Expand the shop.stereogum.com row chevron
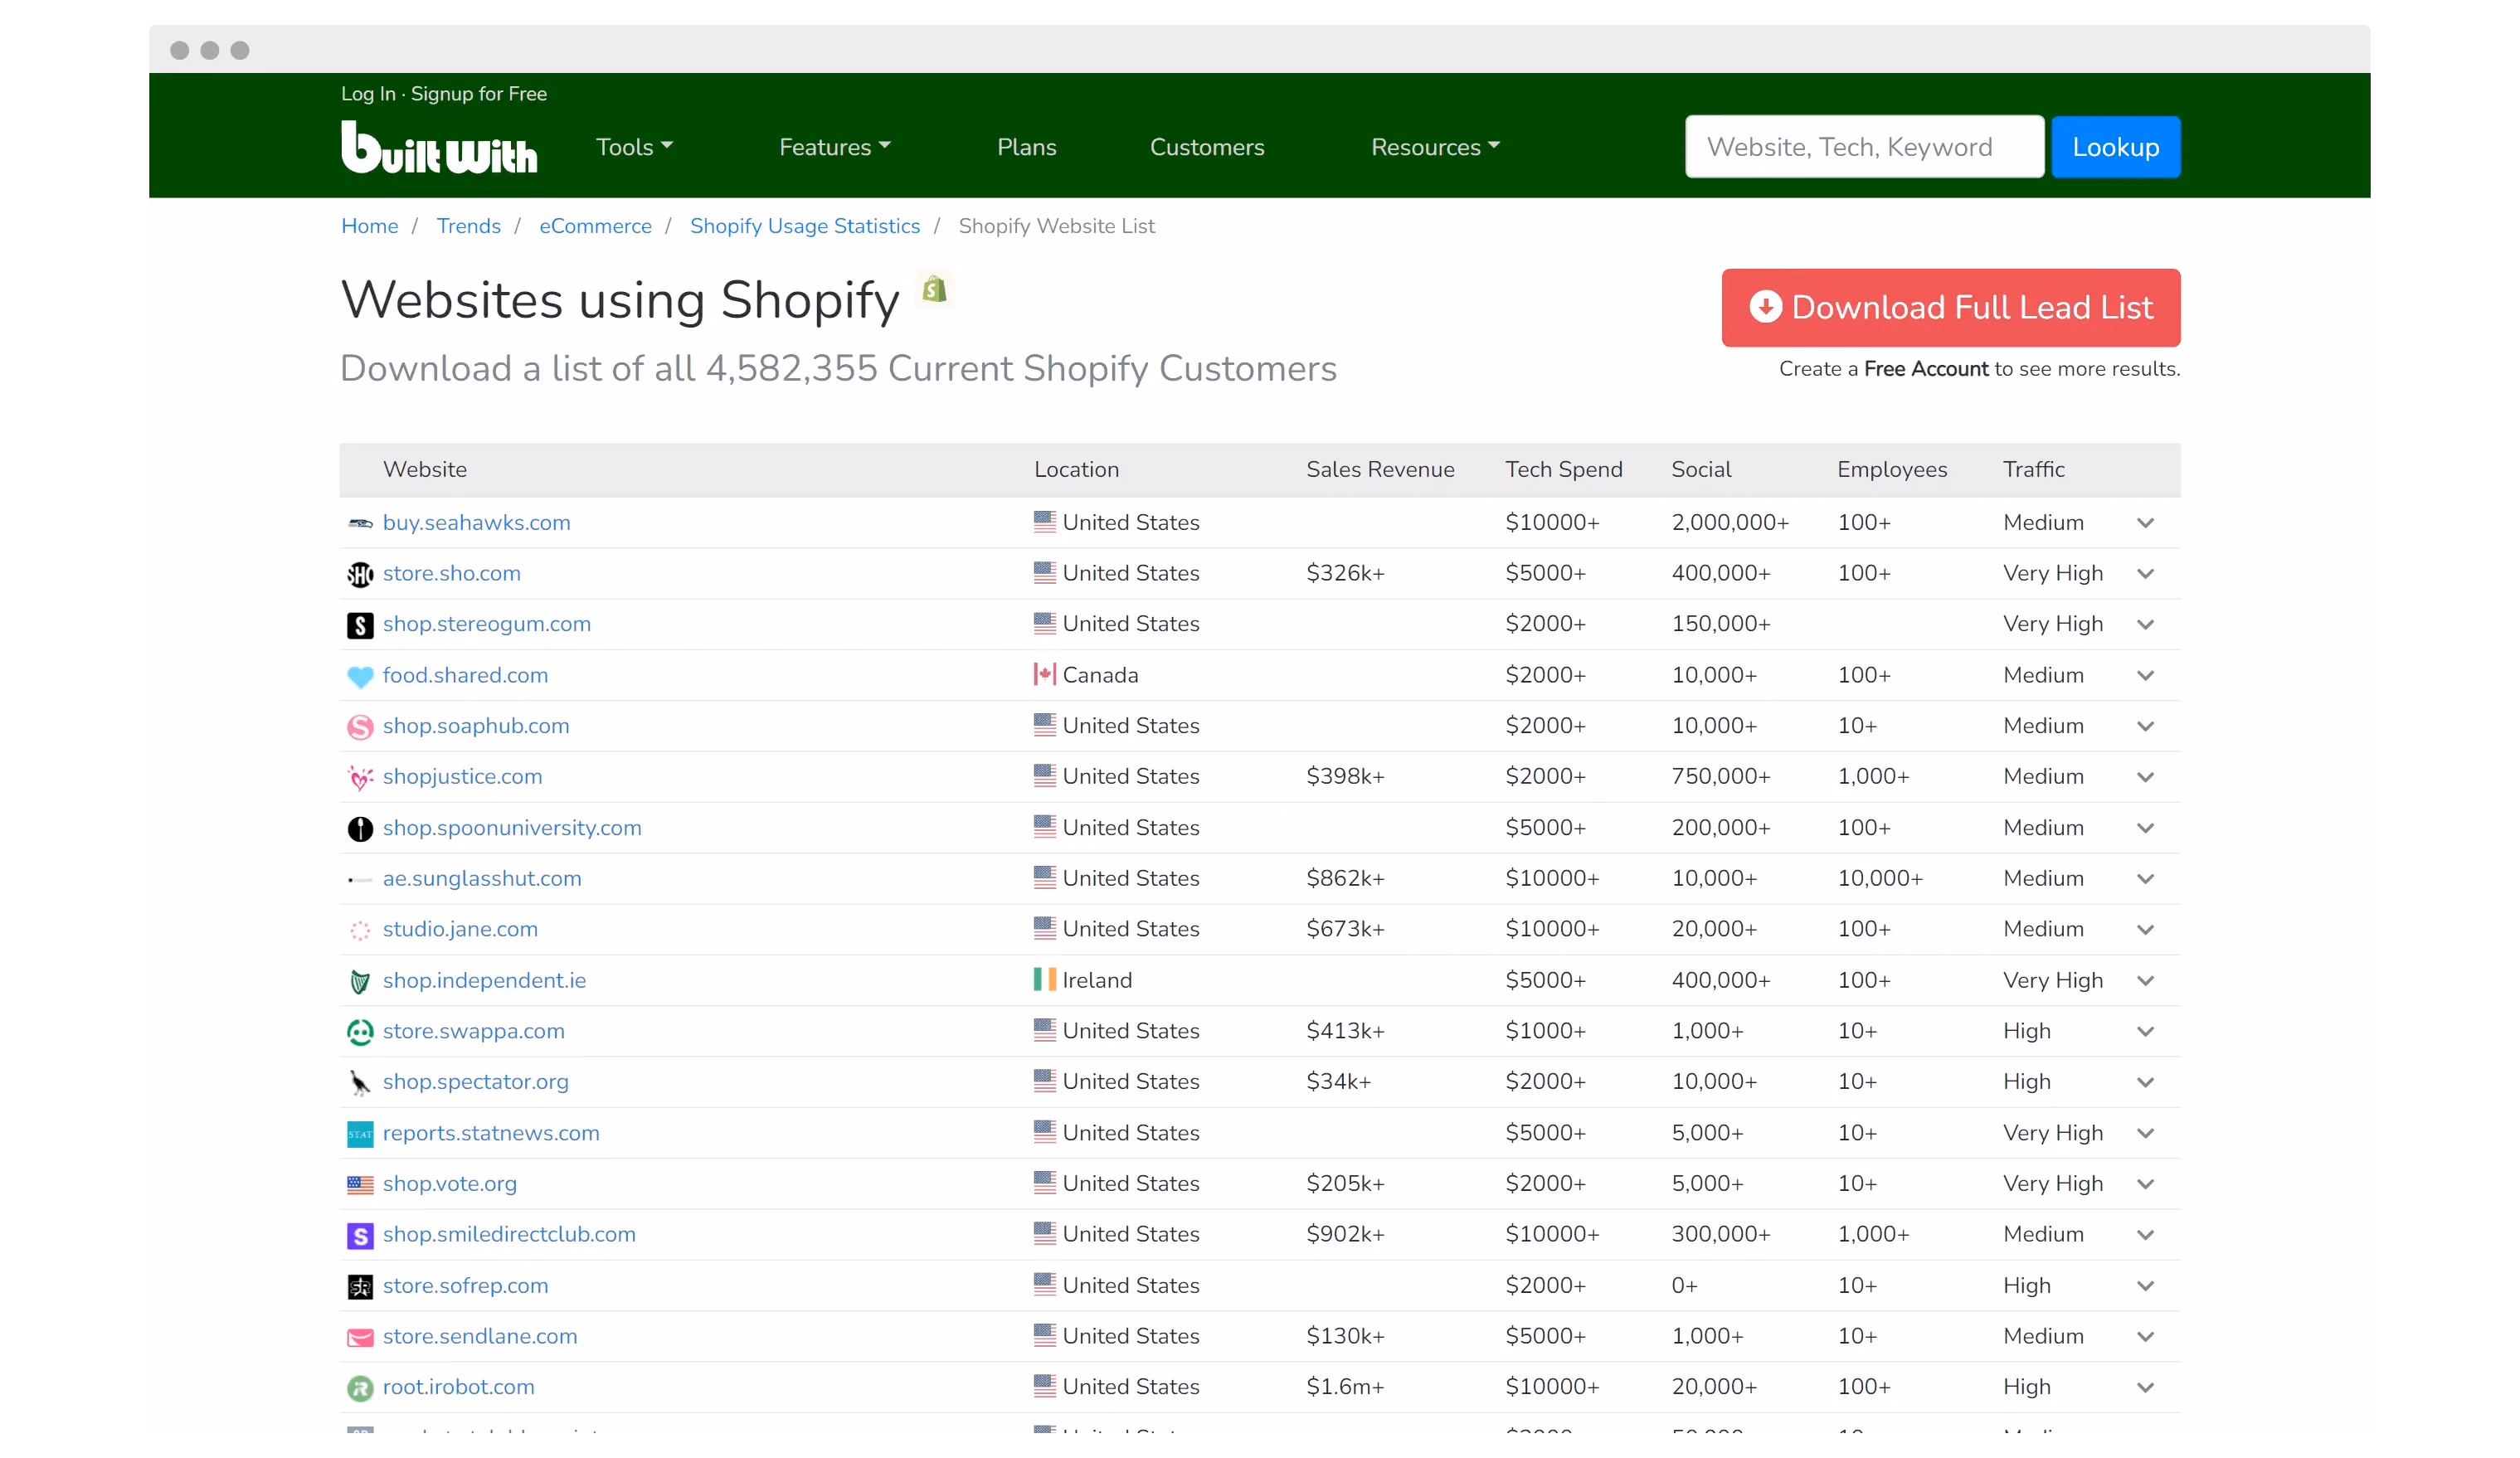This screenshot has height=1458, width=2520. (x=2145, y=625)
